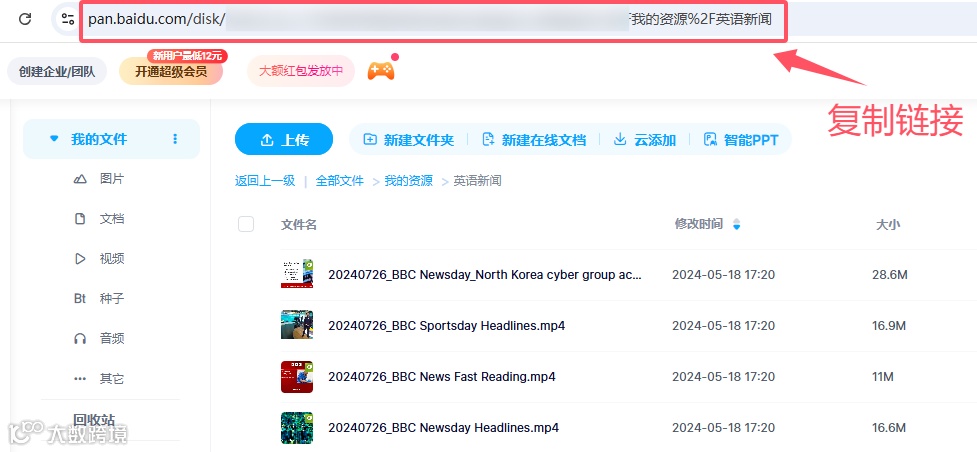Sort by the 大小 column header
Screen dimensions: 977x452
click(x=888, y=224)
